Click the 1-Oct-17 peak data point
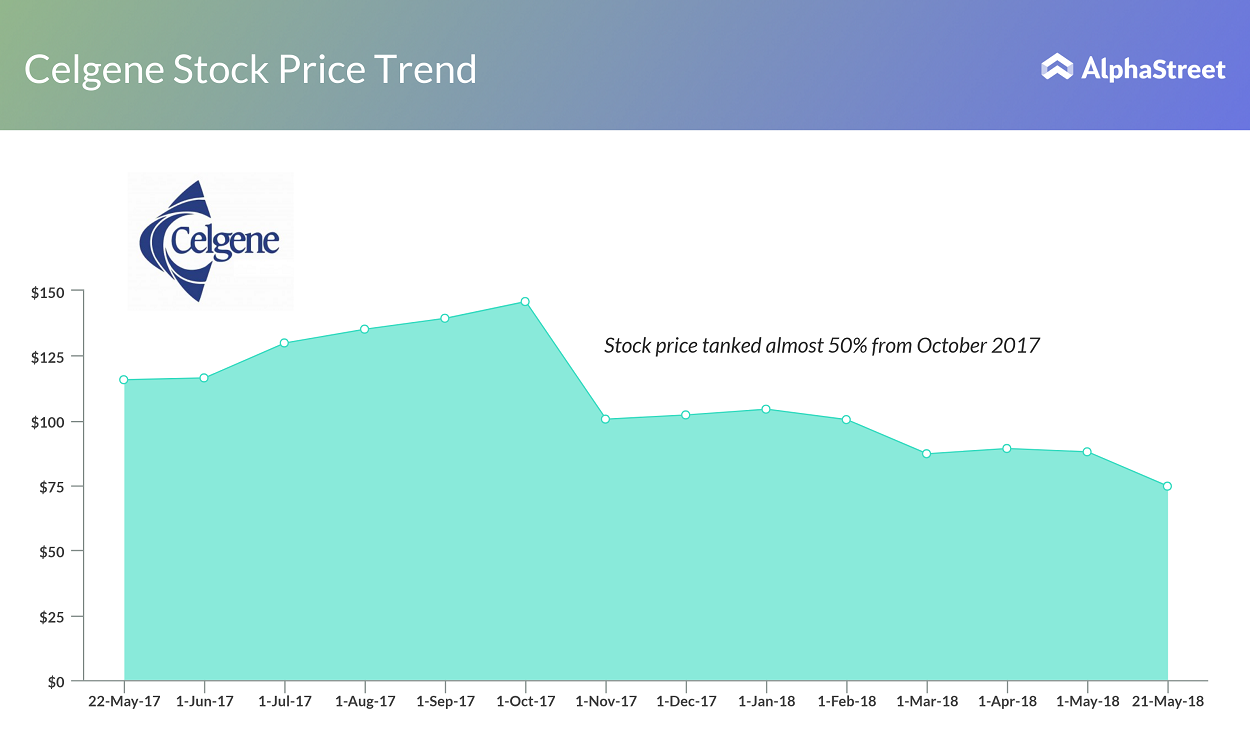The height and width of the screenshot is (756, 1250). (525, 302)
